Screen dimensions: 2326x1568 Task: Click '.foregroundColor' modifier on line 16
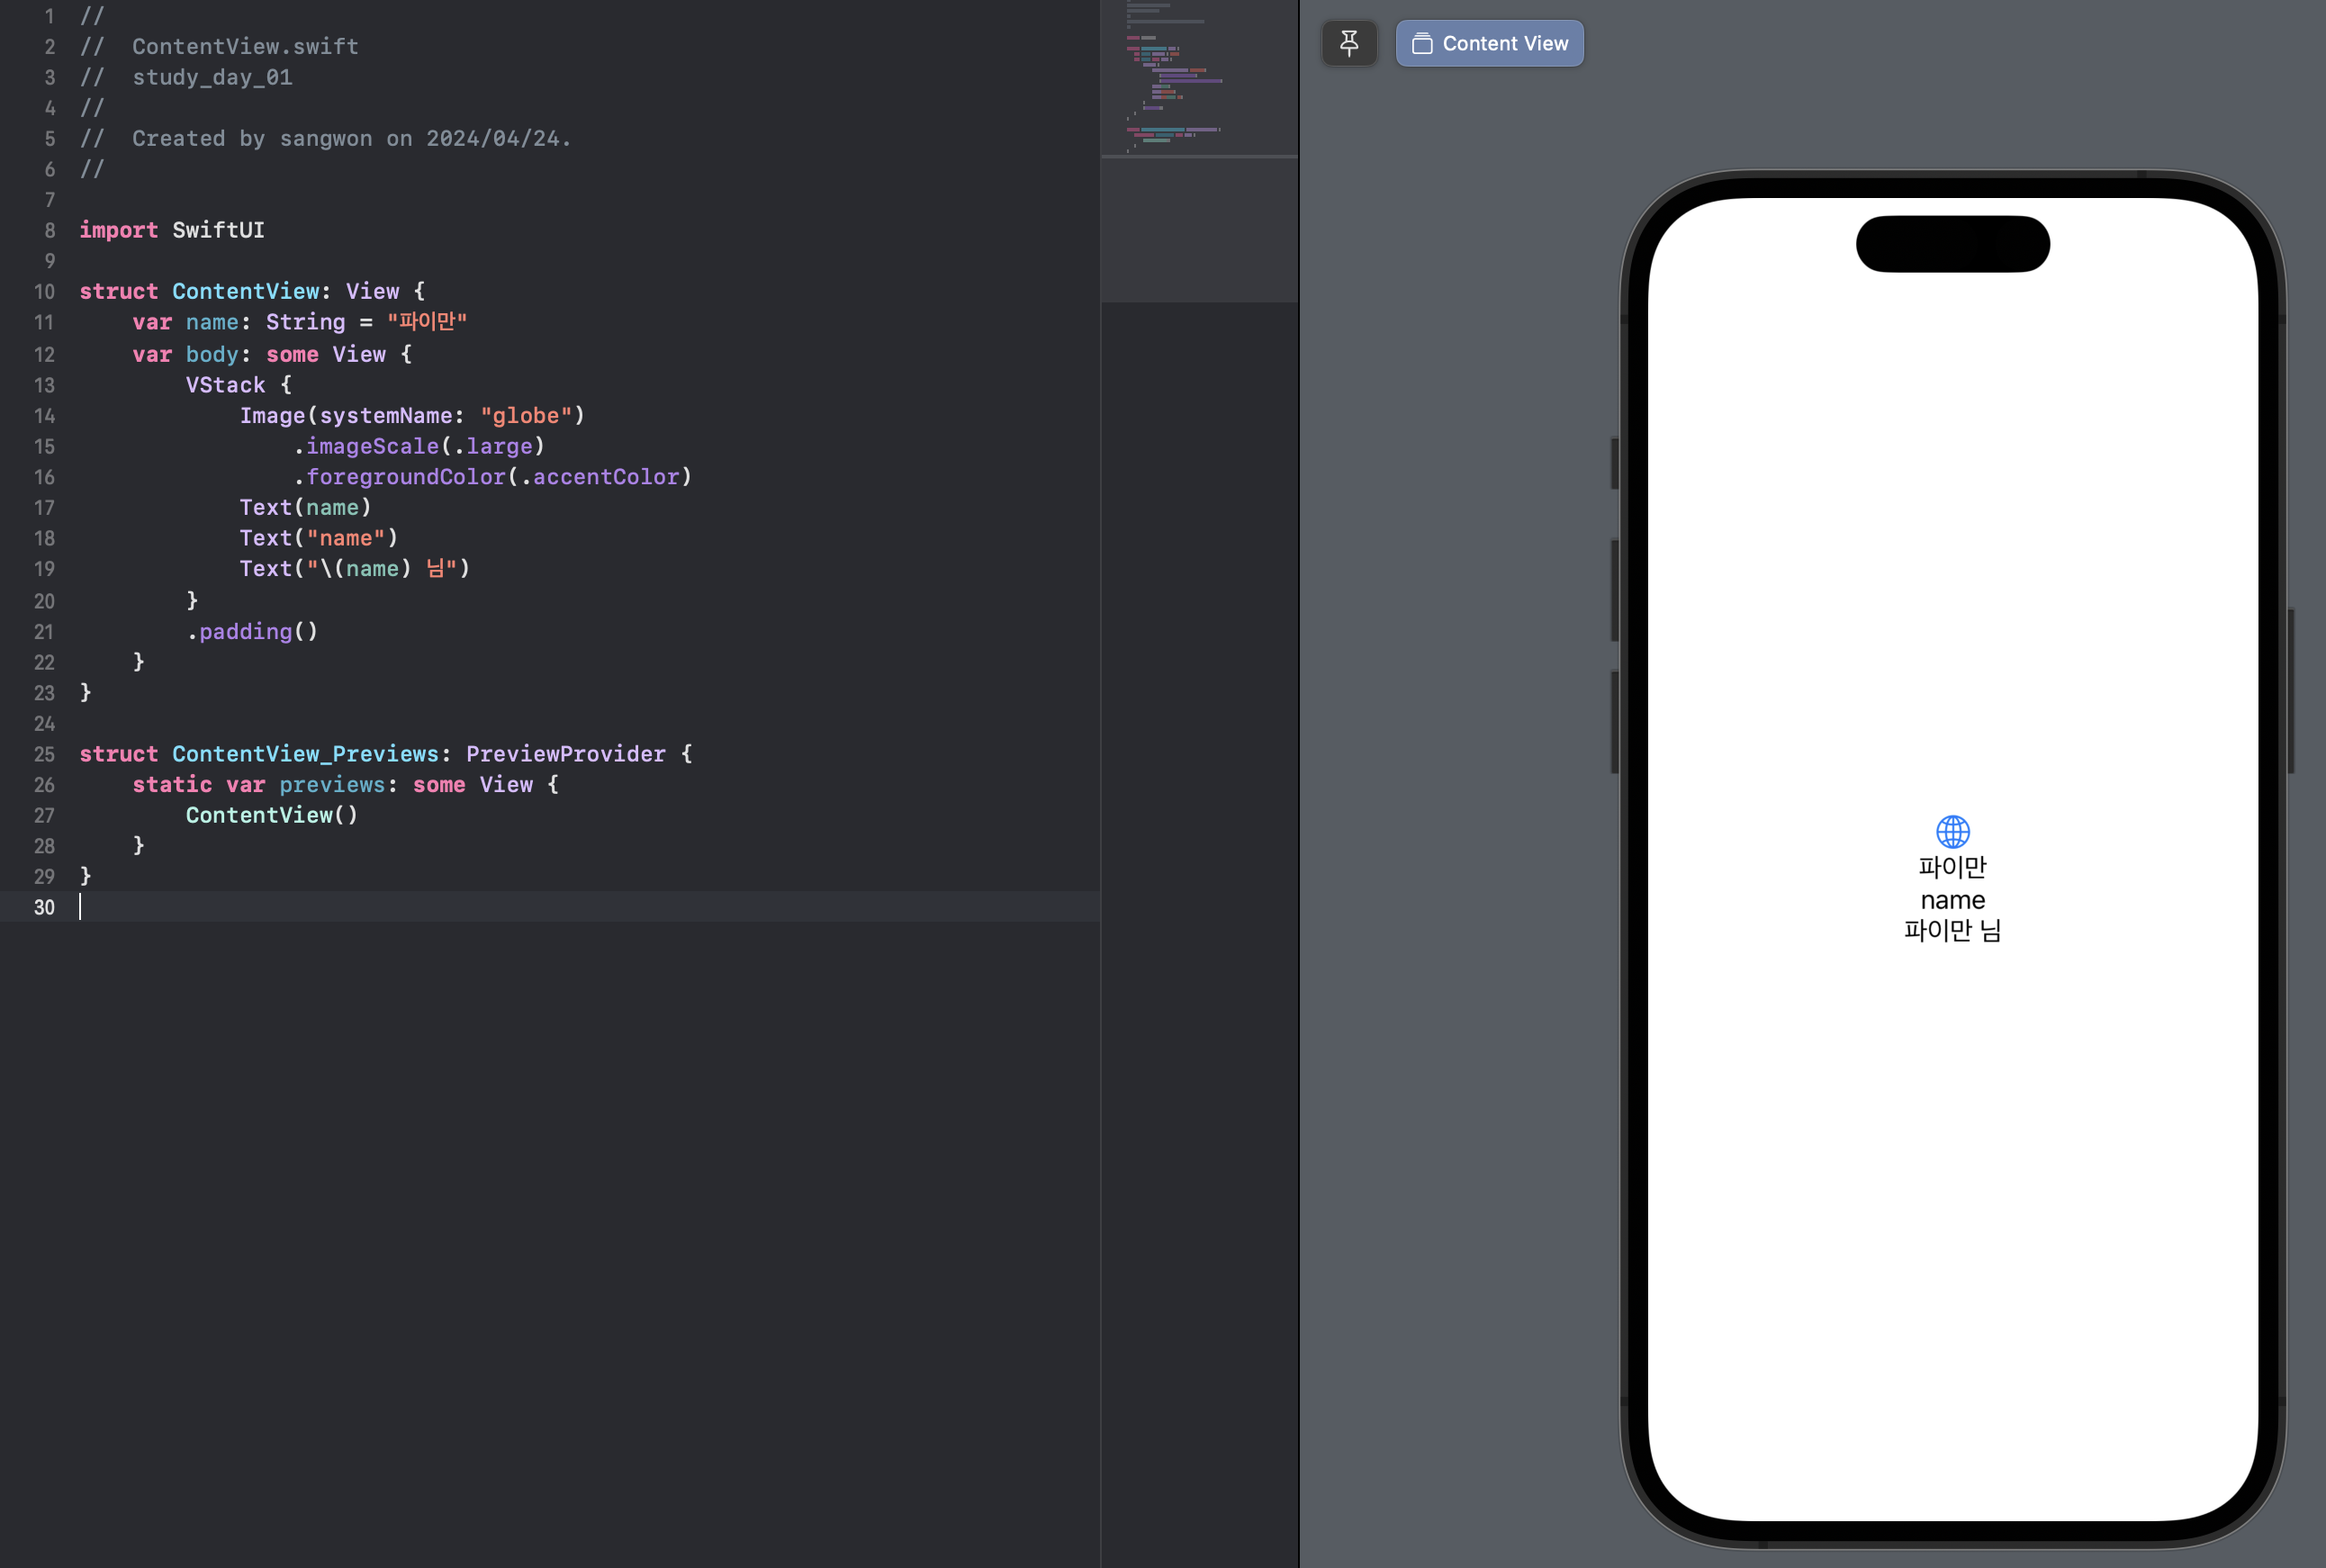[400, 477]
